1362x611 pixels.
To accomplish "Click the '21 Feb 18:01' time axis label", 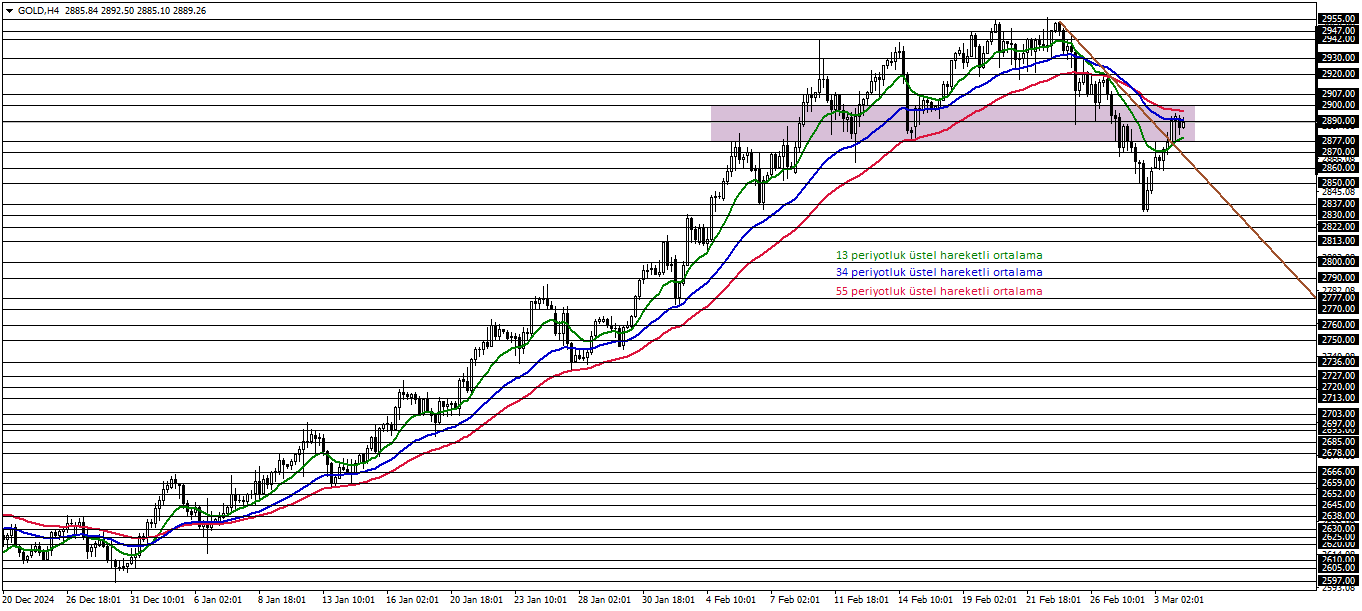I will pyautogui.click(x=1054, y=600).
